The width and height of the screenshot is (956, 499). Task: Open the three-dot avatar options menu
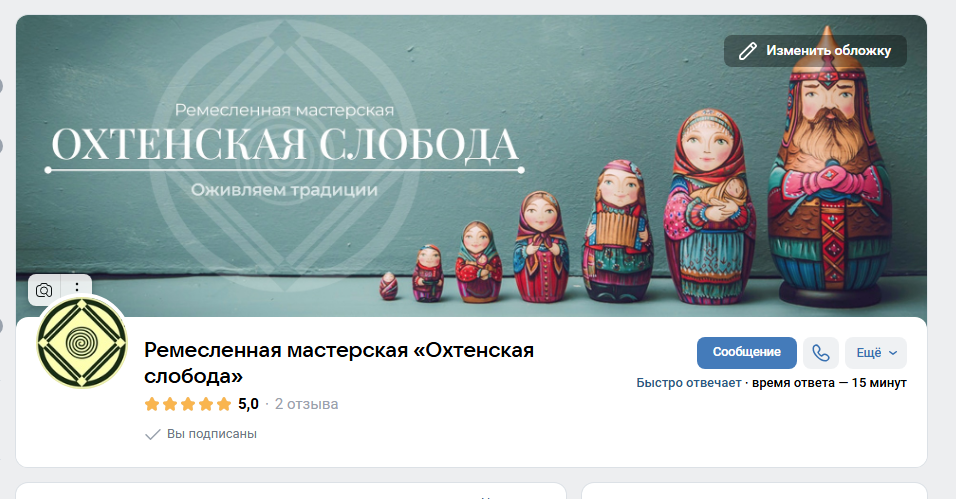pyautogui.click(x=77, y=287)
